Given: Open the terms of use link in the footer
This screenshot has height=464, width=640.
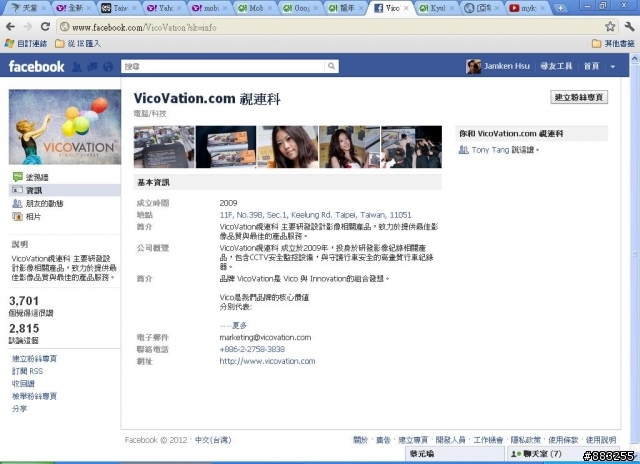Looking at the screenshot, I should coord(563,440).
